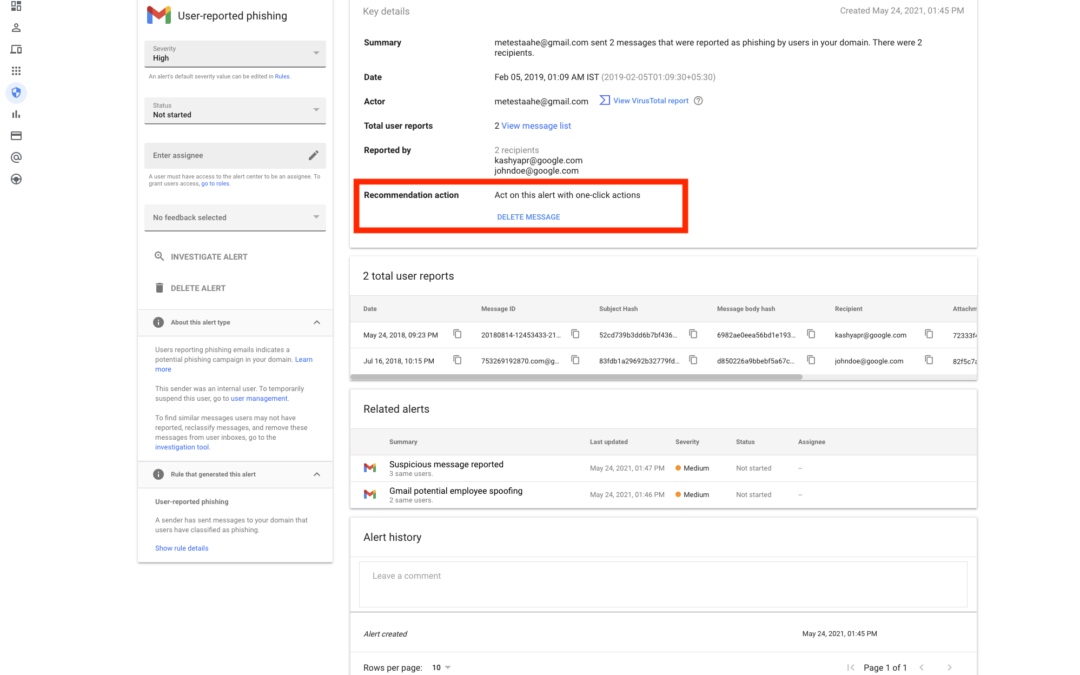Collapse the Rule that generated this alert section
The image size is (1080, 675).
click(317, 475)
